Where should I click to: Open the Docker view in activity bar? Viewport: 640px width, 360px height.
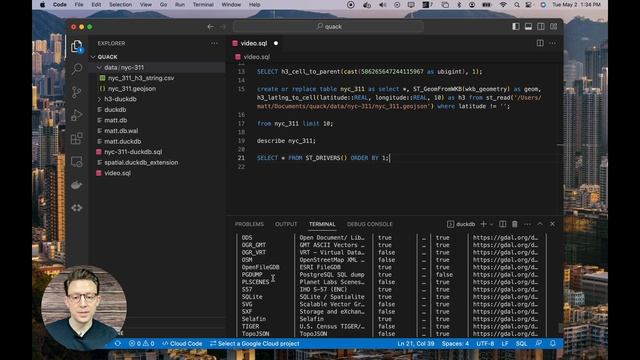pos(77,185)
